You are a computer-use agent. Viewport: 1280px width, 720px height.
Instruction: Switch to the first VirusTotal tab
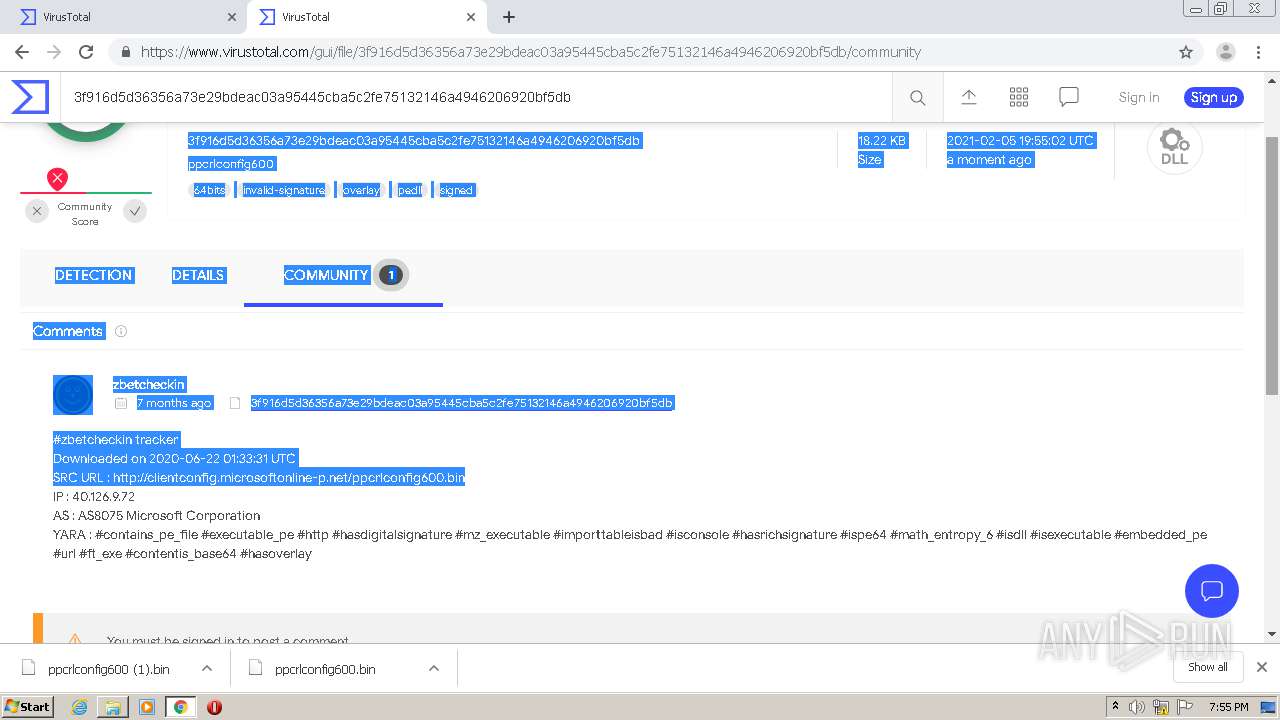point(120,17)
